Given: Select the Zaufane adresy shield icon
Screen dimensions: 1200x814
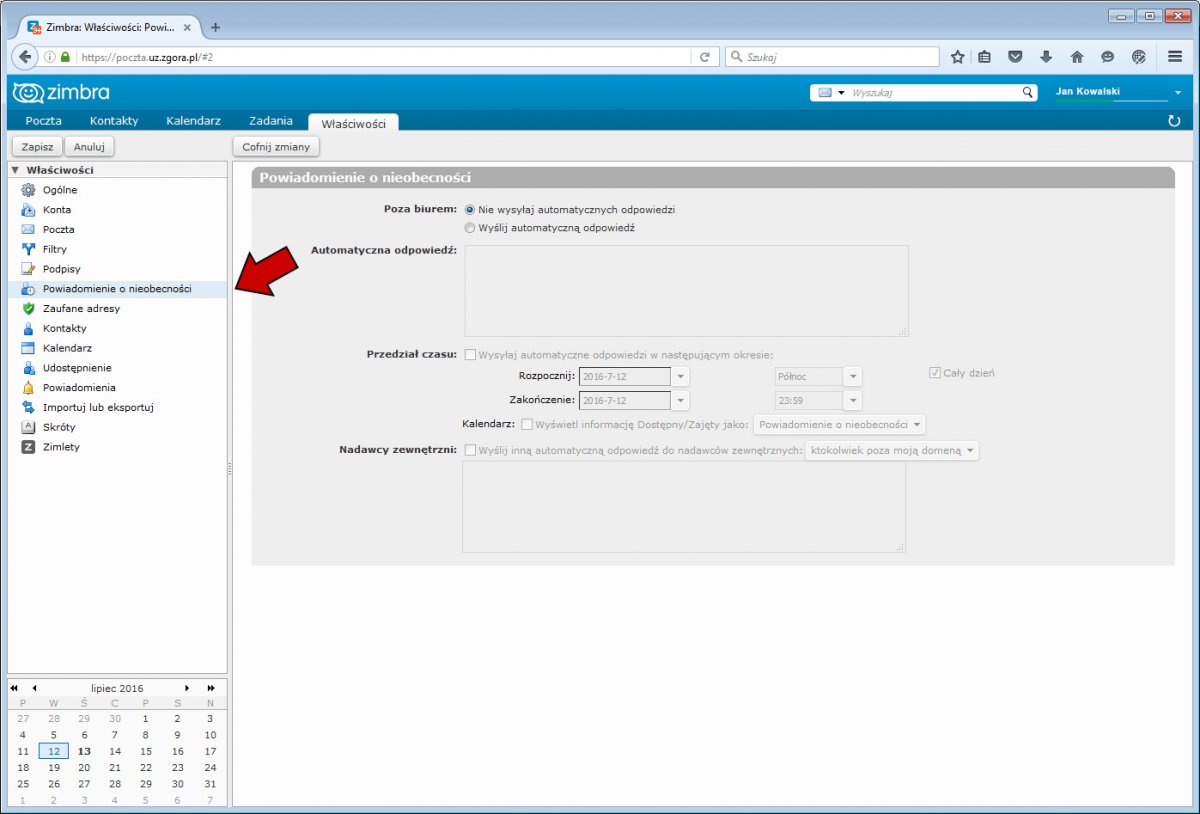Looking at the screenshot, I should (x=28, y=309).
